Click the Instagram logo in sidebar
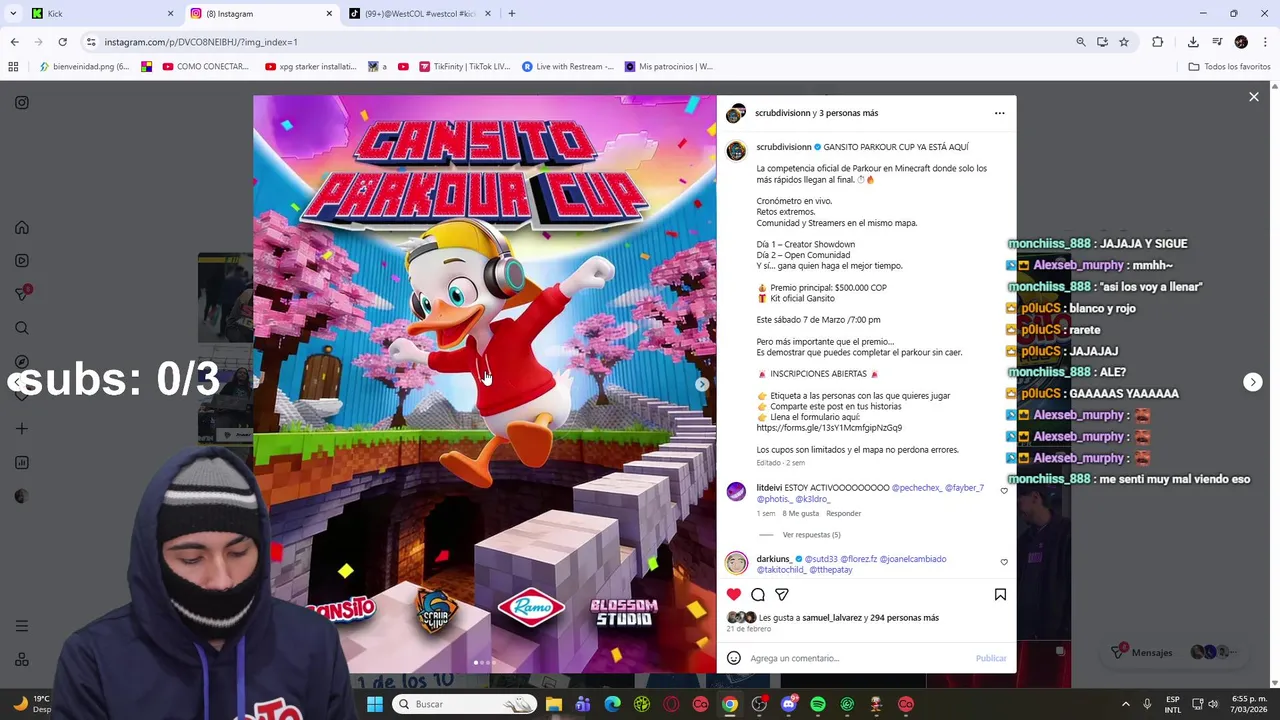The width and height of the screenshot is (1280, 720). [x=22, y=102]
